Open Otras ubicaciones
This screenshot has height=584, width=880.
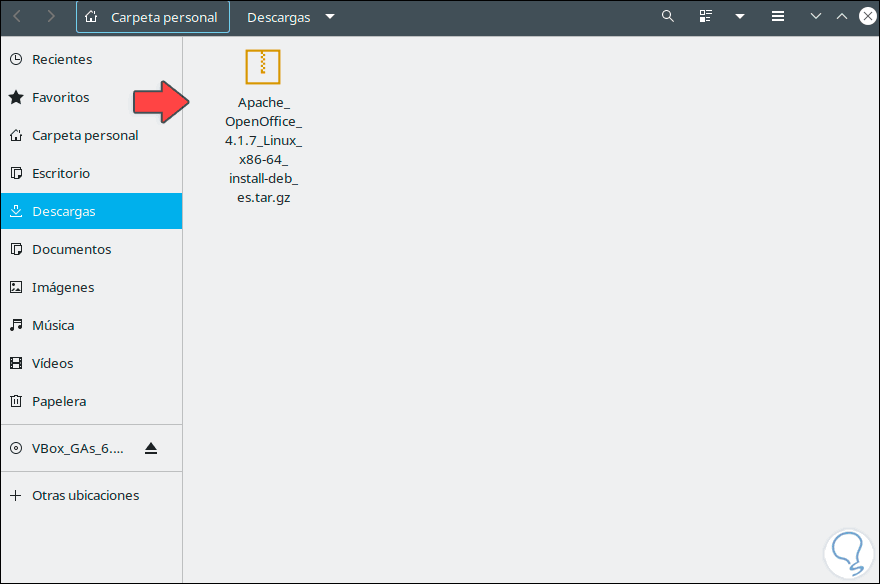(91, 496)
